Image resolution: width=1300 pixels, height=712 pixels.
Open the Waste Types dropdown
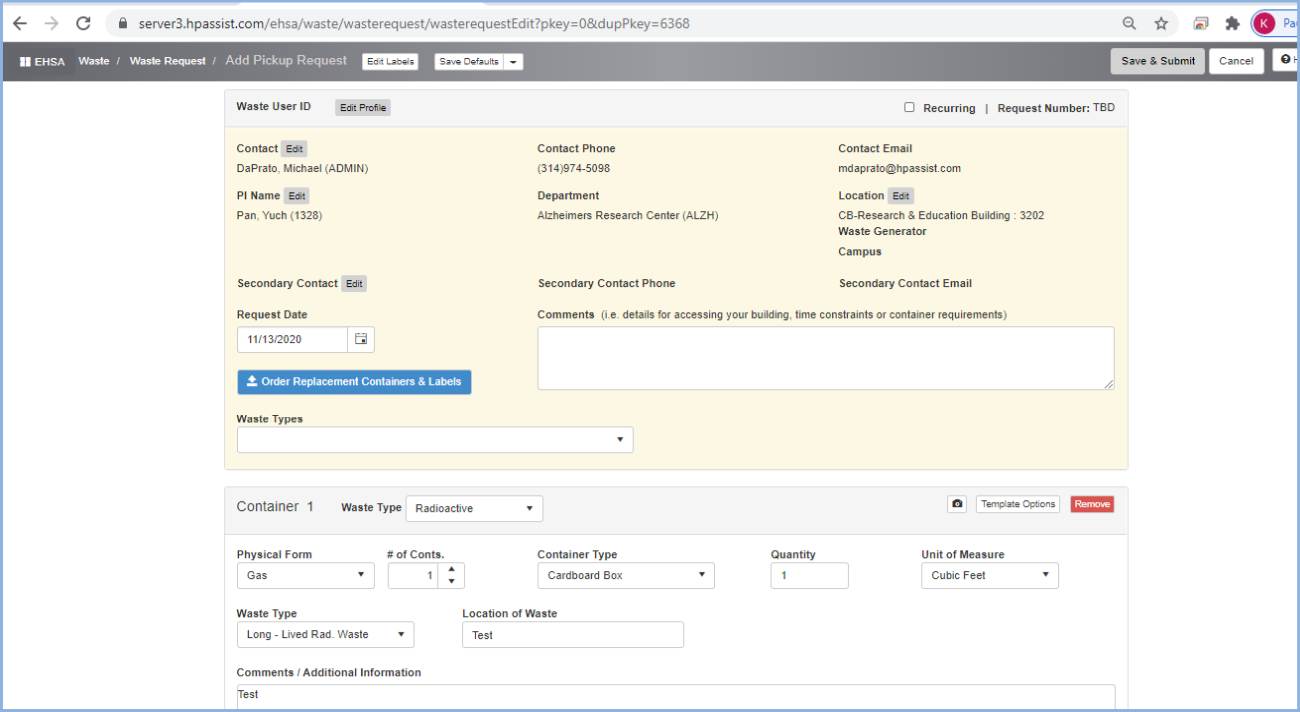coord(434,440)
